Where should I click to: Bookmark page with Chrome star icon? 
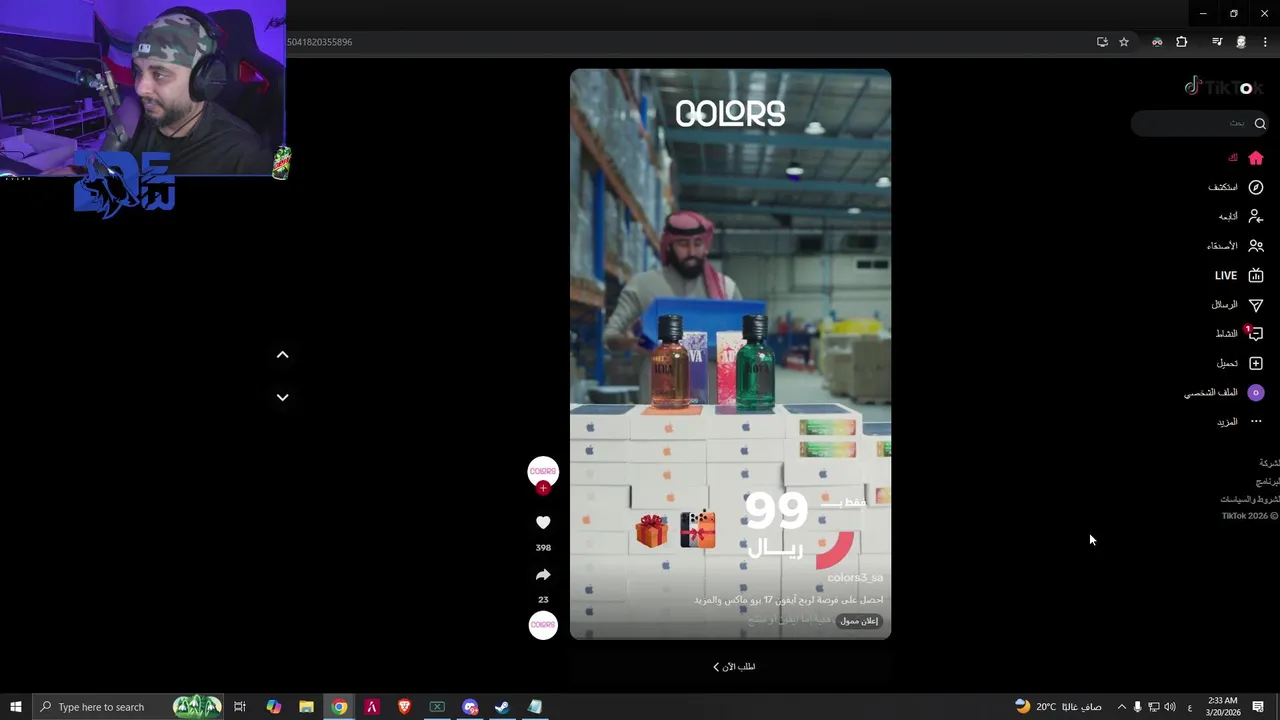tap(1124, 42)
